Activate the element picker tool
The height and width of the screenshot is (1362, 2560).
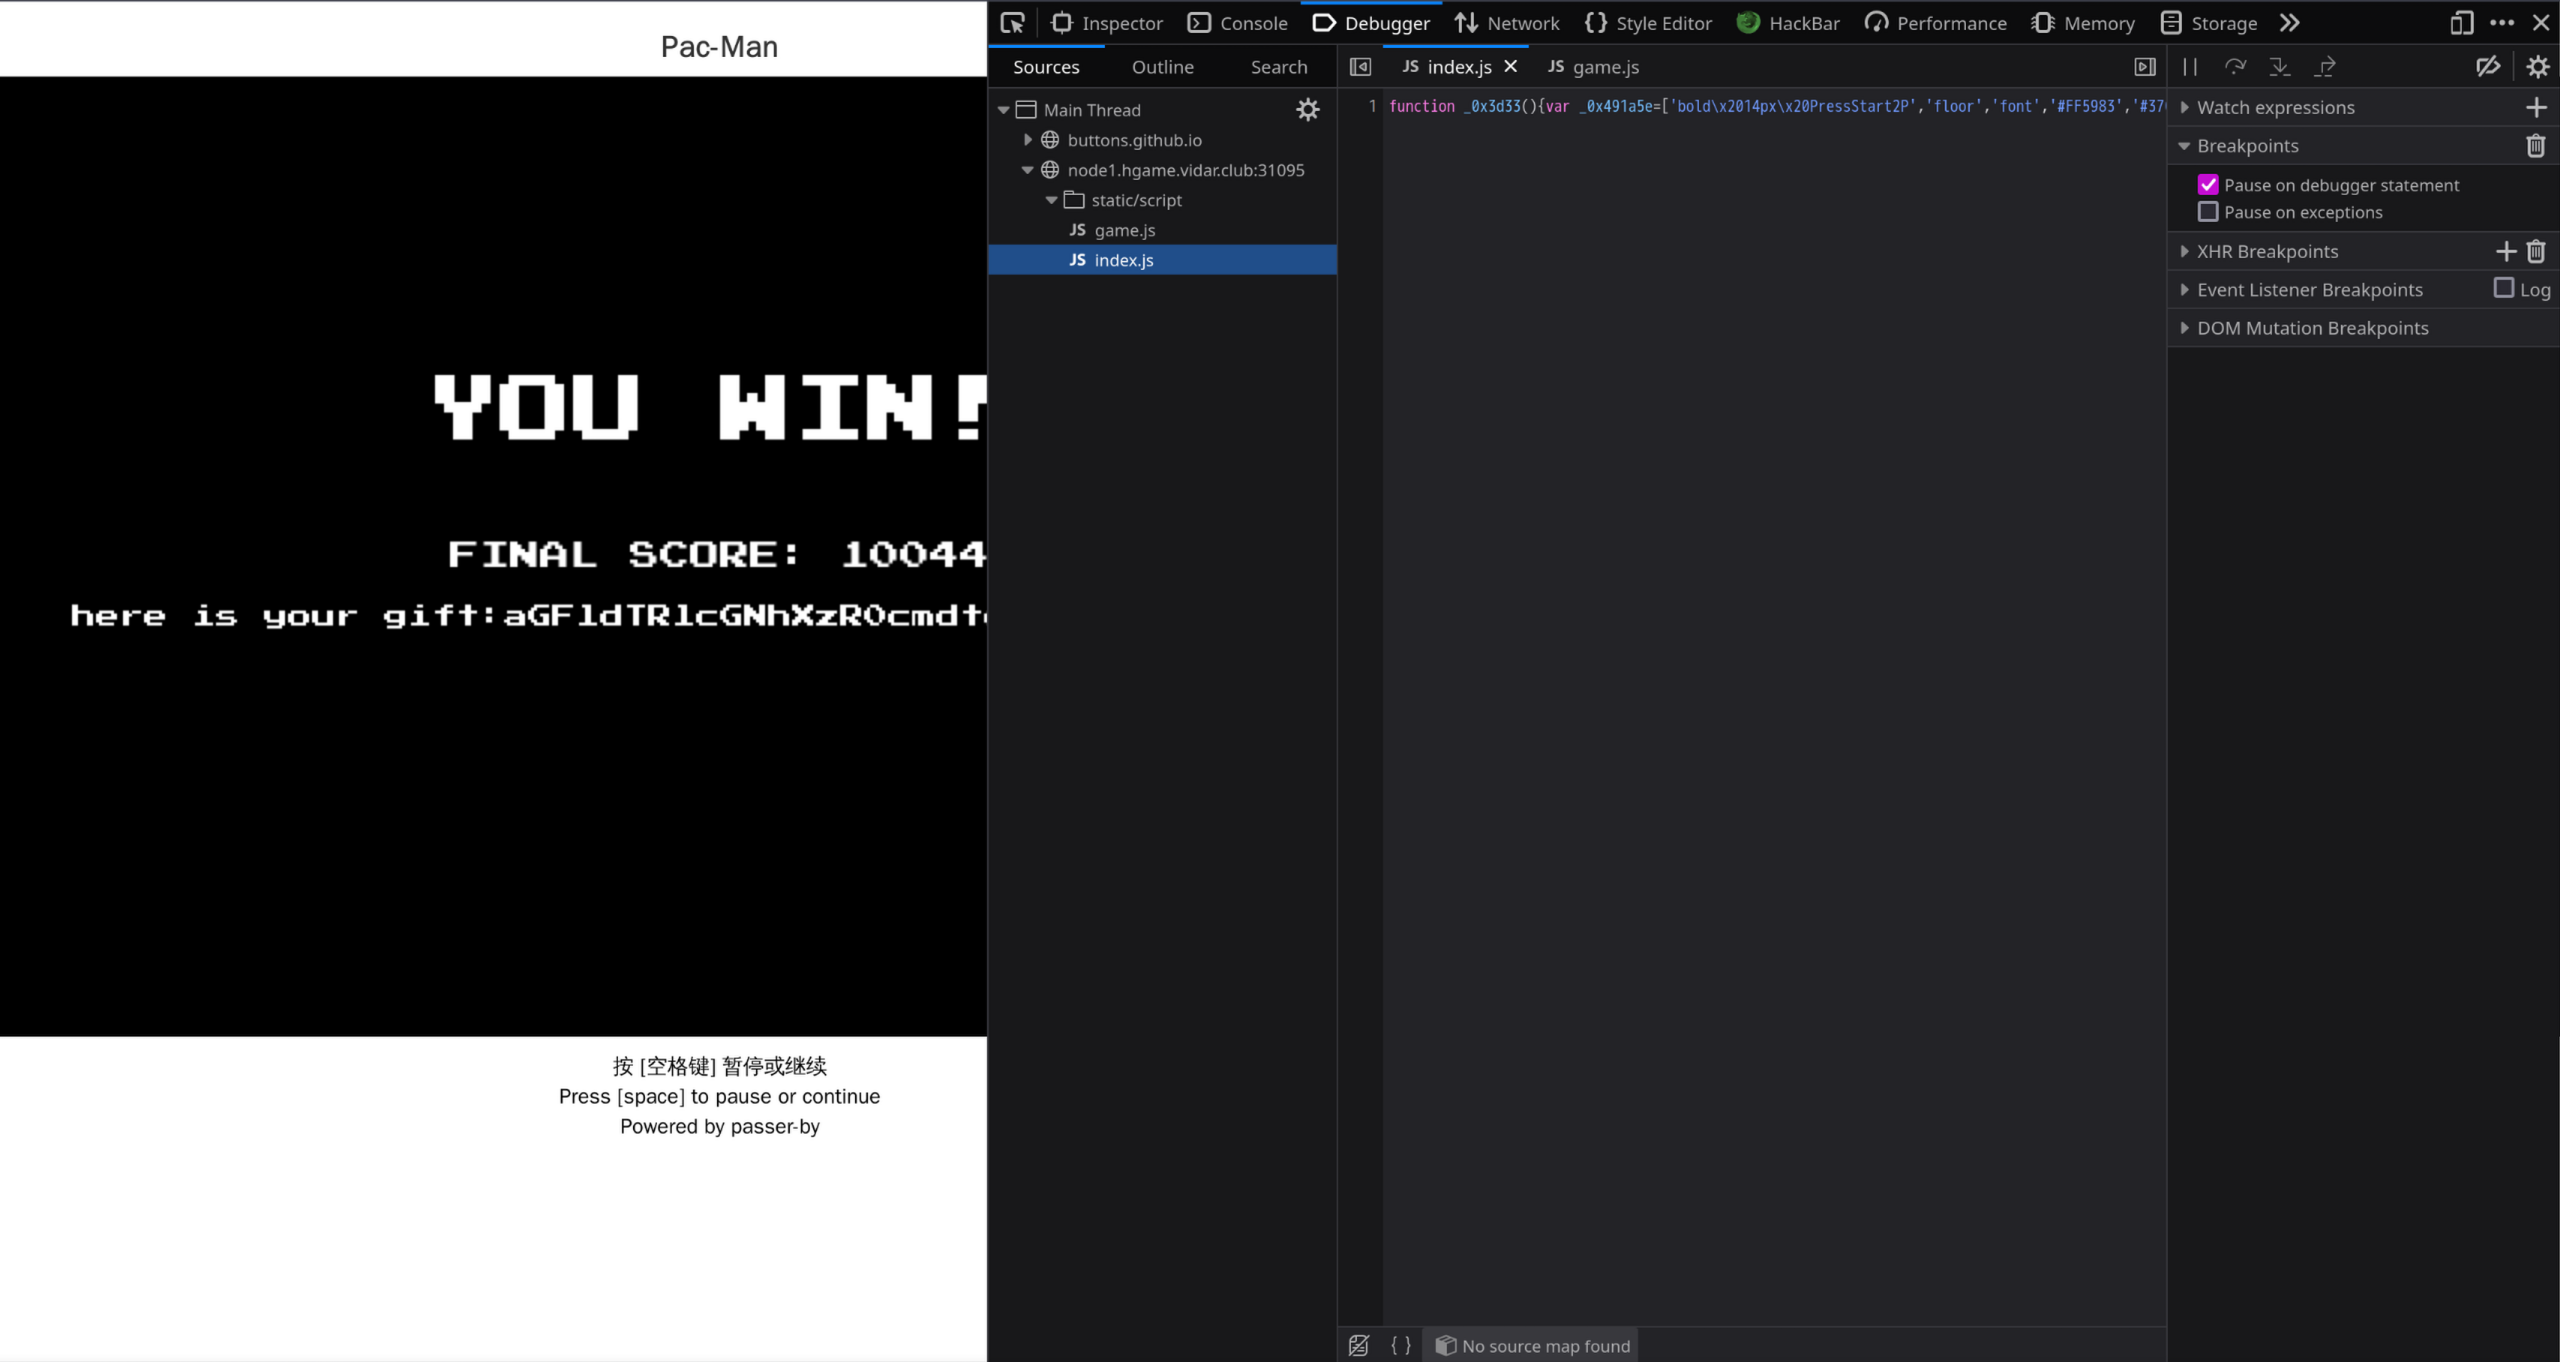pos(1012,23)
